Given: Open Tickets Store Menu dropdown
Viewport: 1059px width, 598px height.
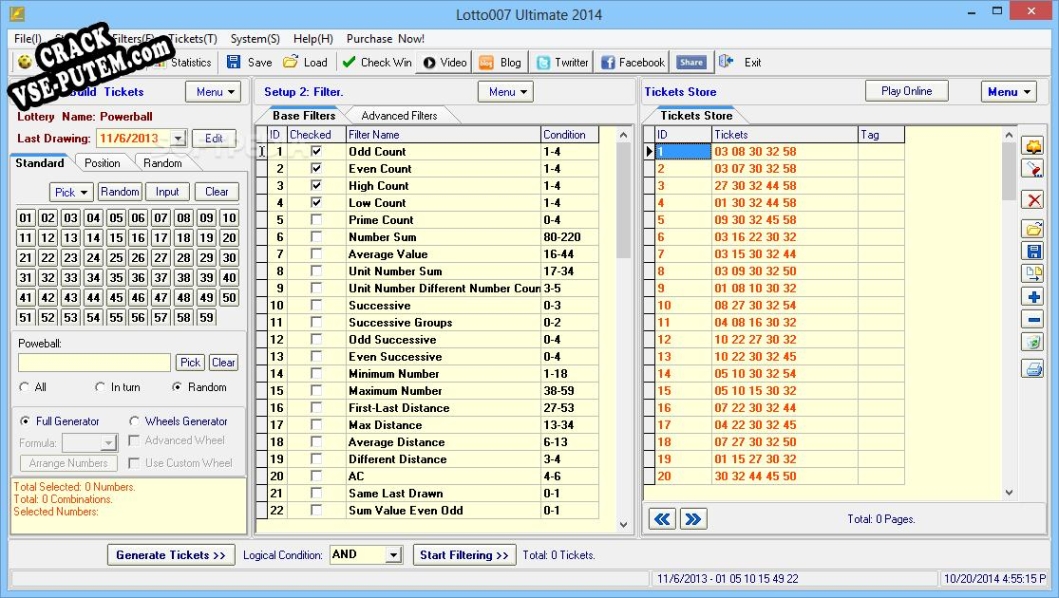Looking at the screenshot, I should coord(1009,92).
